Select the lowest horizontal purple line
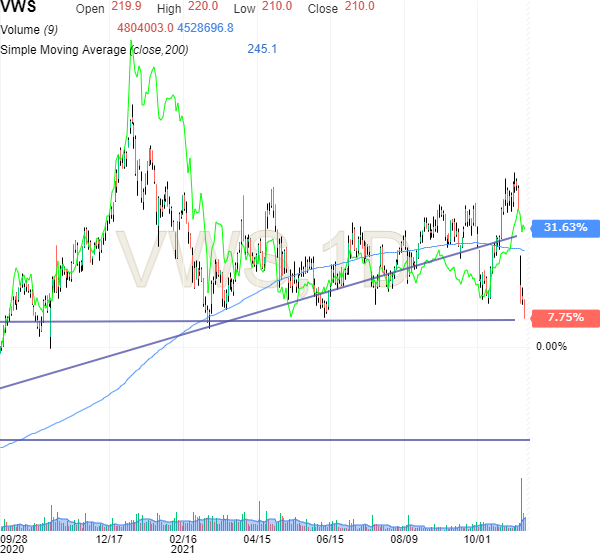 click(x=260, y=440)
